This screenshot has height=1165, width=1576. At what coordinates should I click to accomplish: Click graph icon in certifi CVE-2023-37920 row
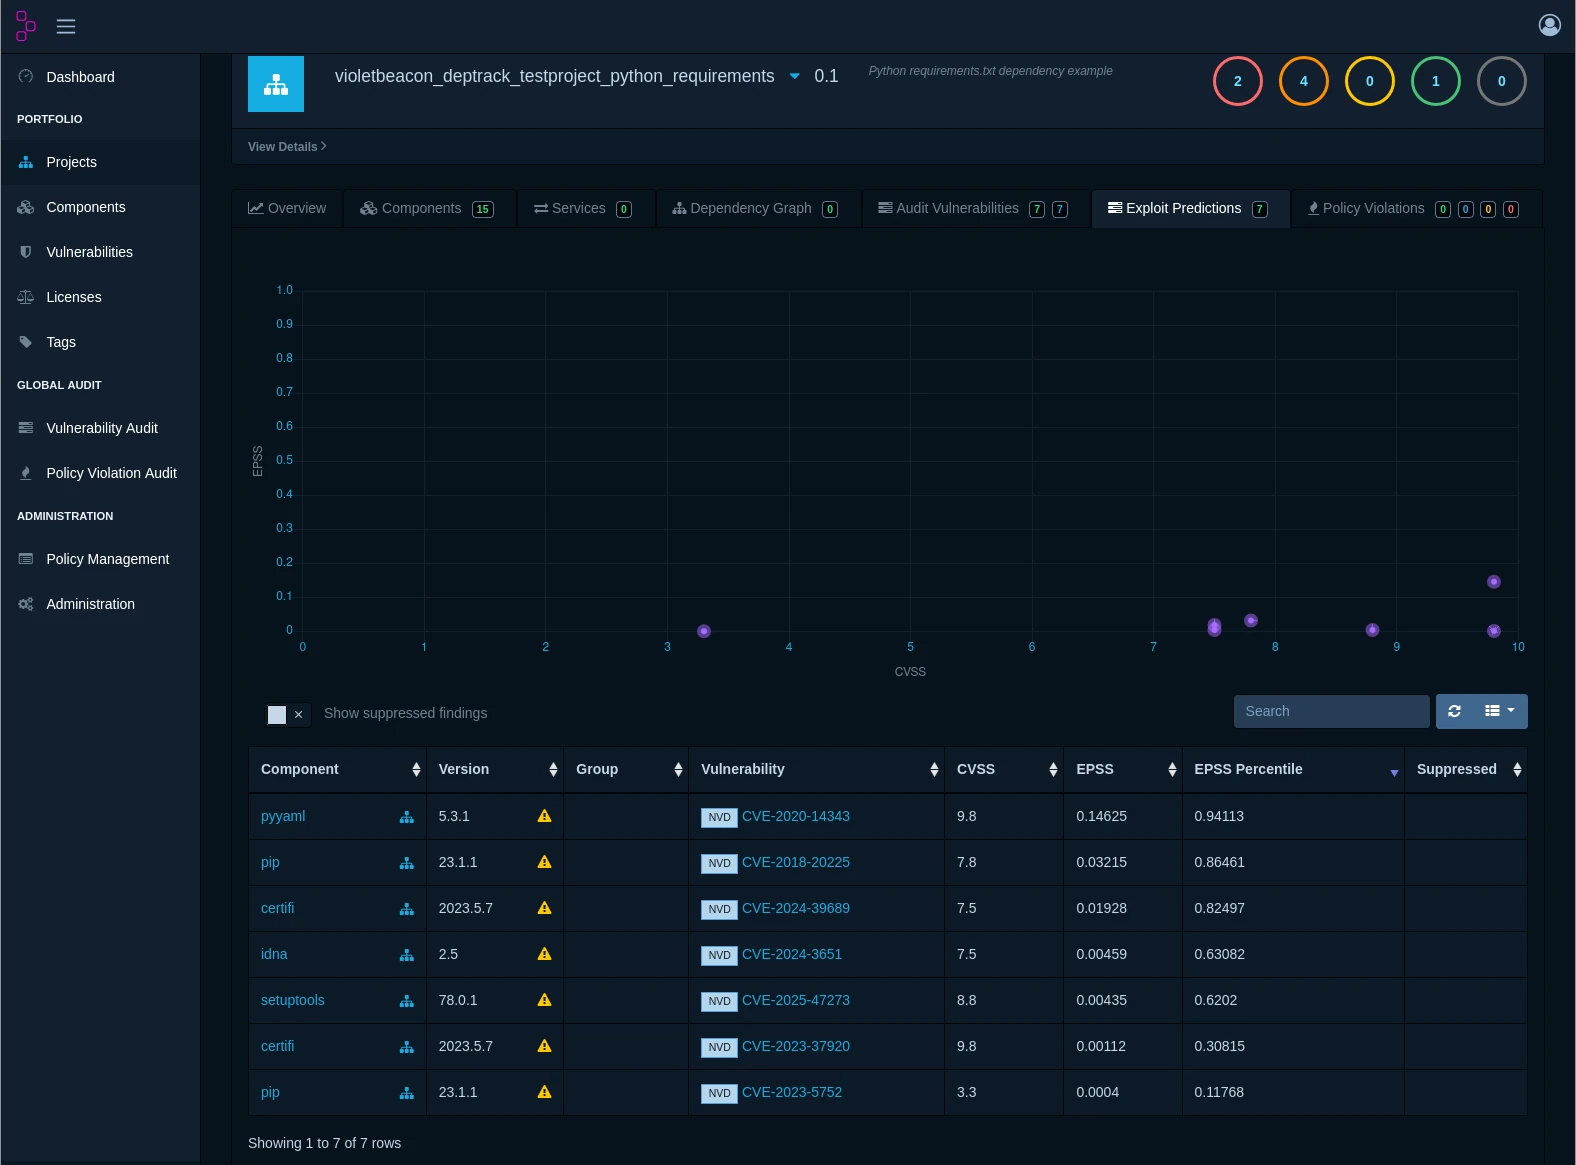pyautogui.click(x=407, y=1047)
